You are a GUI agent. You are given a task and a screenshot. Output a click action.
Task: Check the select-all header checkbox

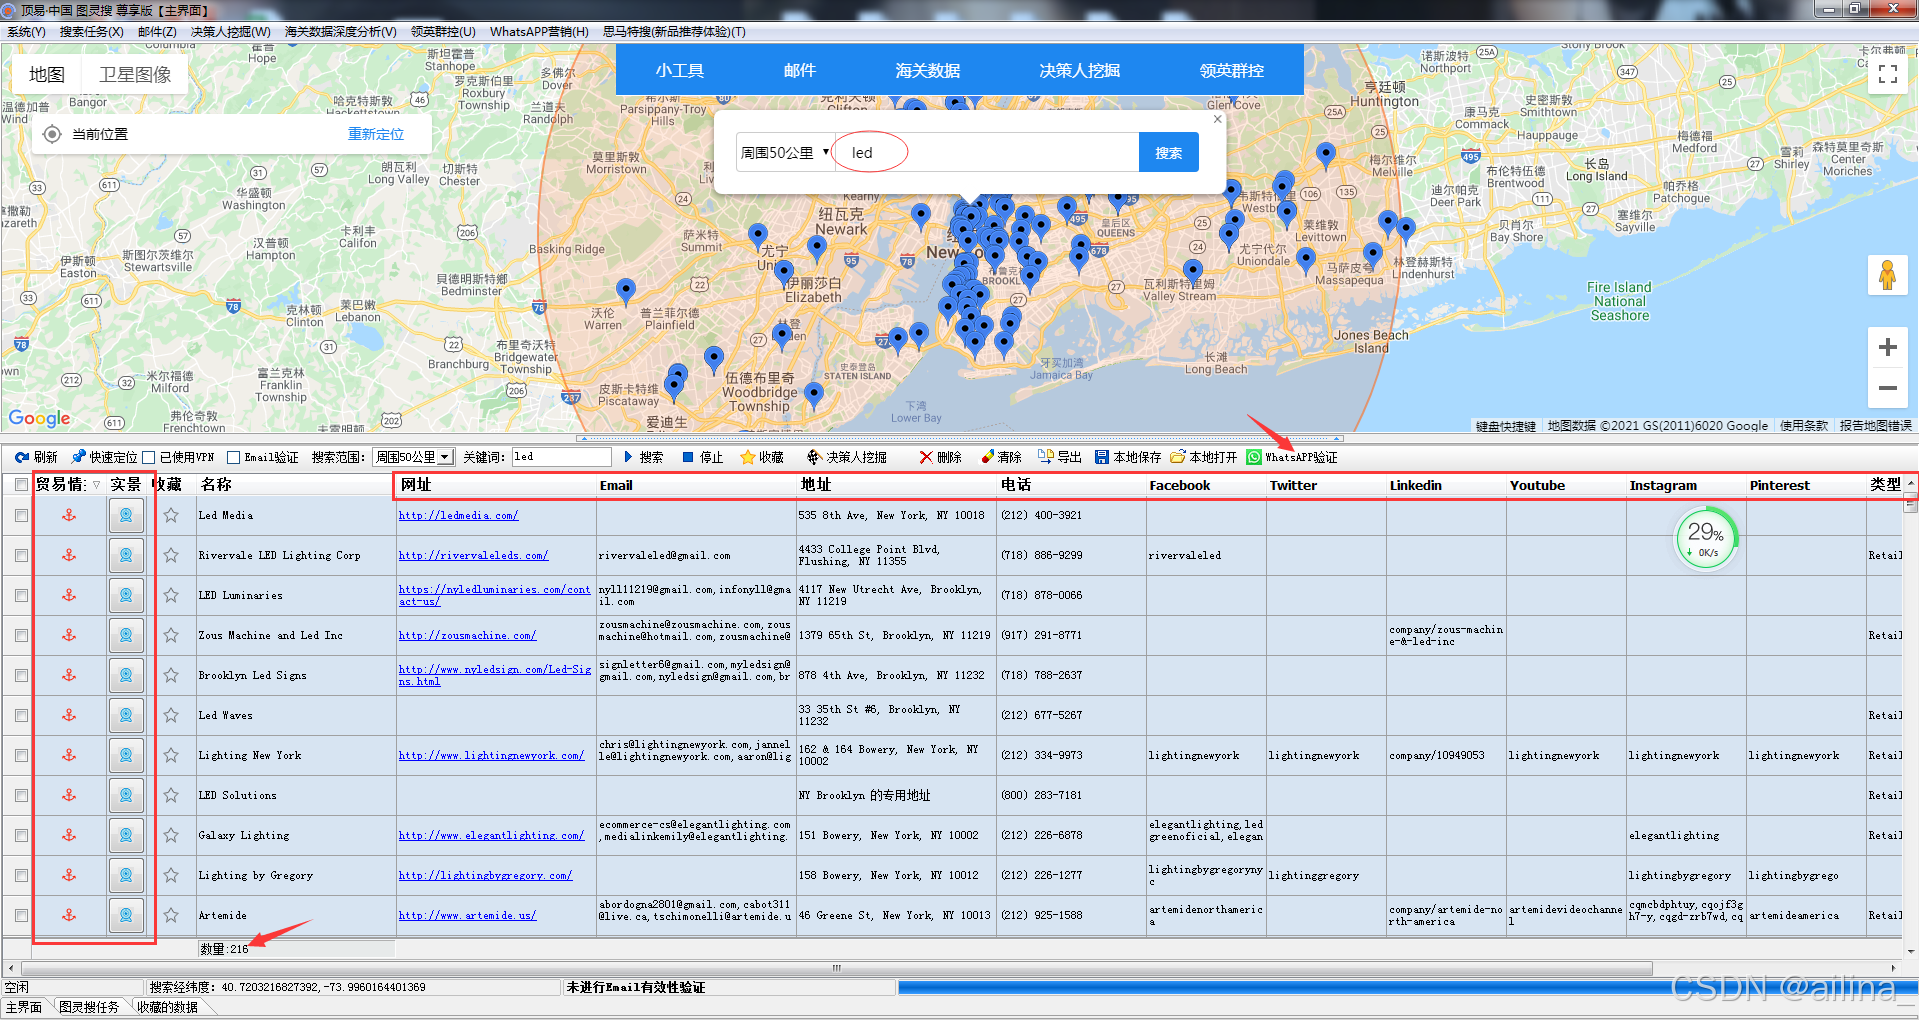[21, 484]
